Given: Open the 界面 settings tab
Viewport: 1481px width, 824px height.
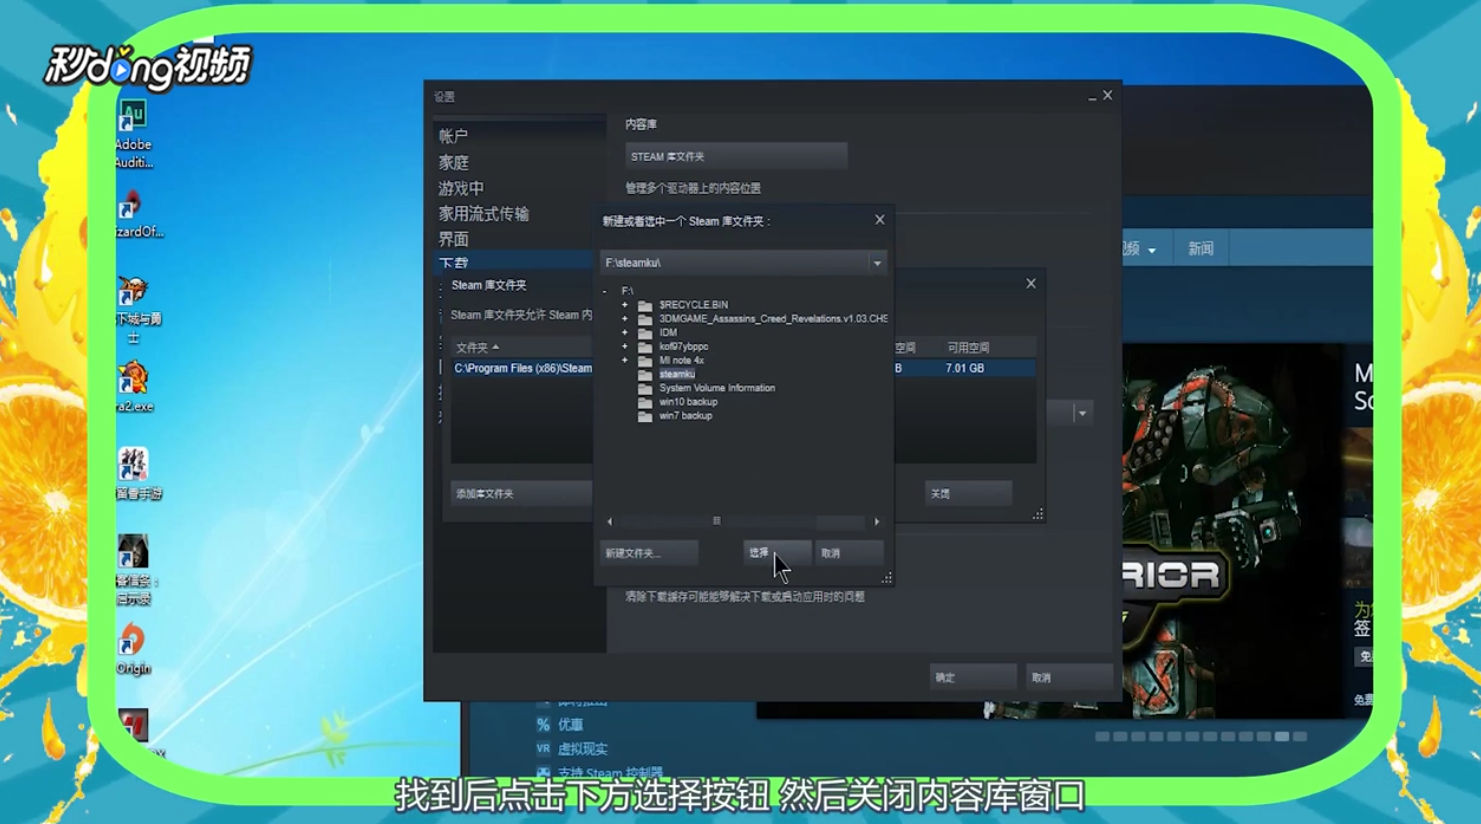Looking at the screenshot, I should (453, 240).
